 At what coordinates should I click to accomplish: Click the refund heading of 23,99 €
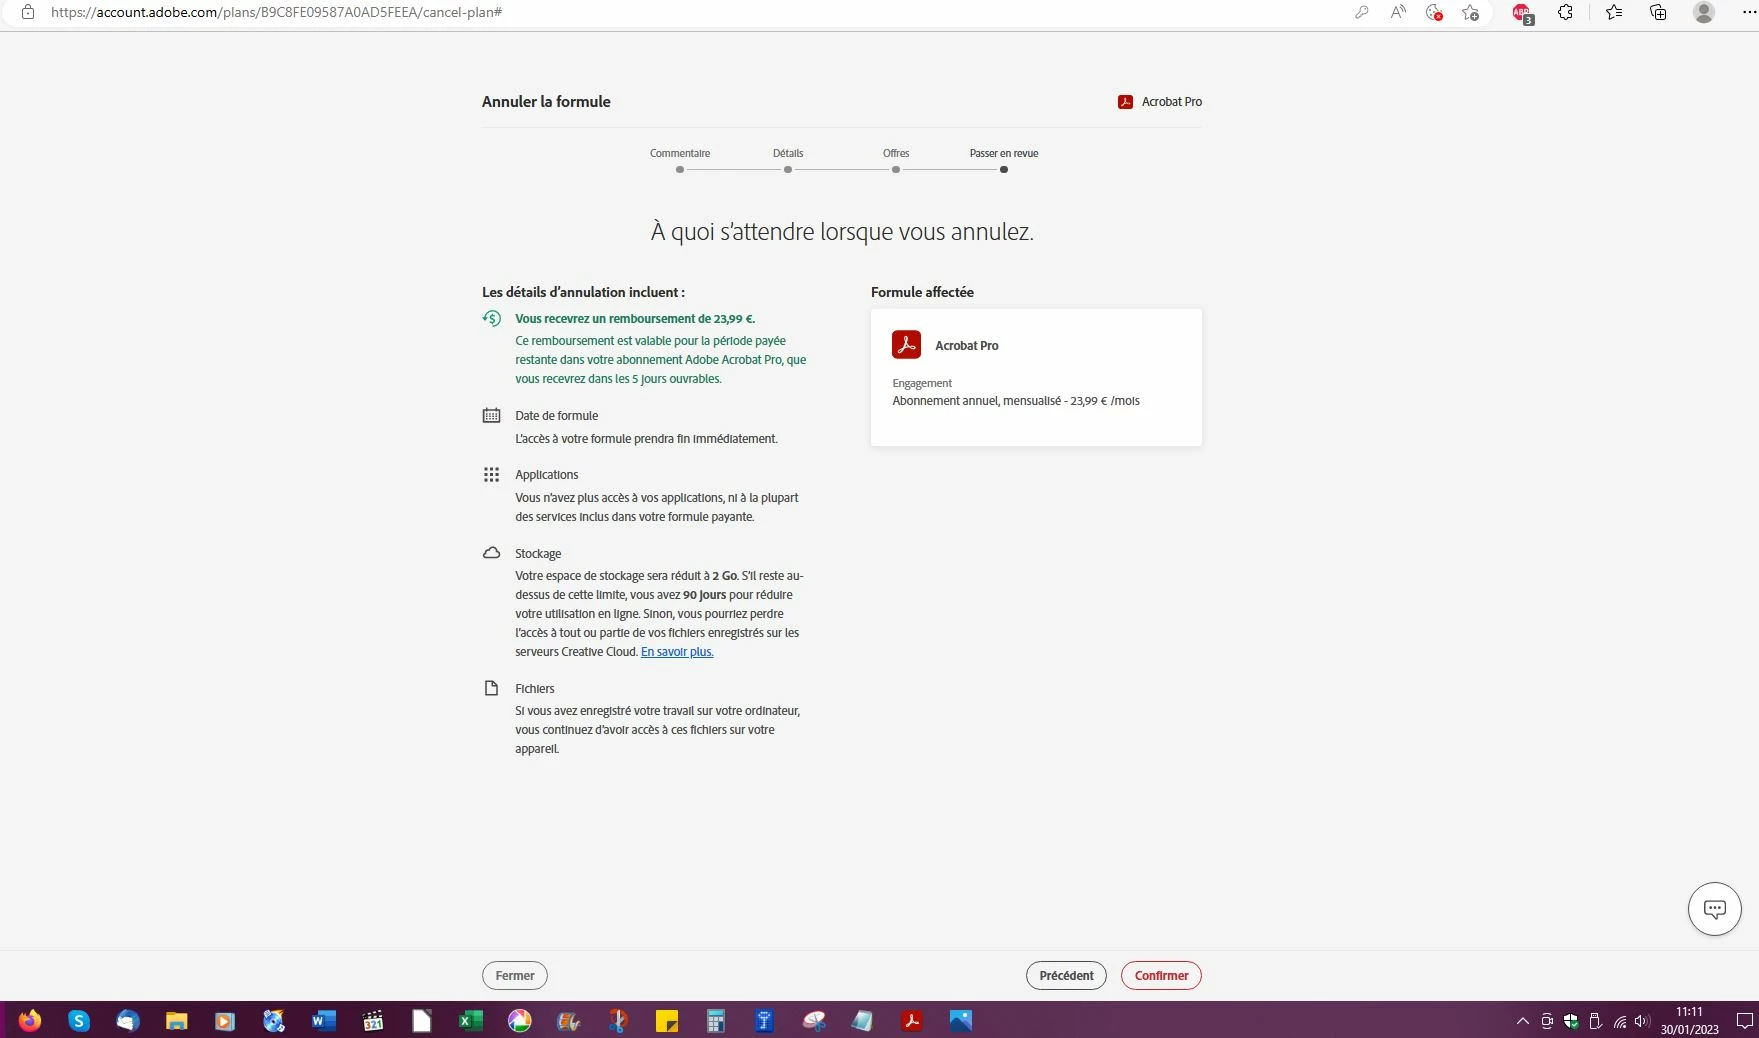coord(635,319)
